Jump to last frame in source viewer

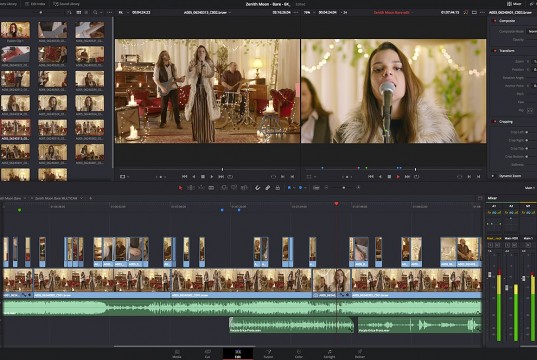[x=221, y=177]
